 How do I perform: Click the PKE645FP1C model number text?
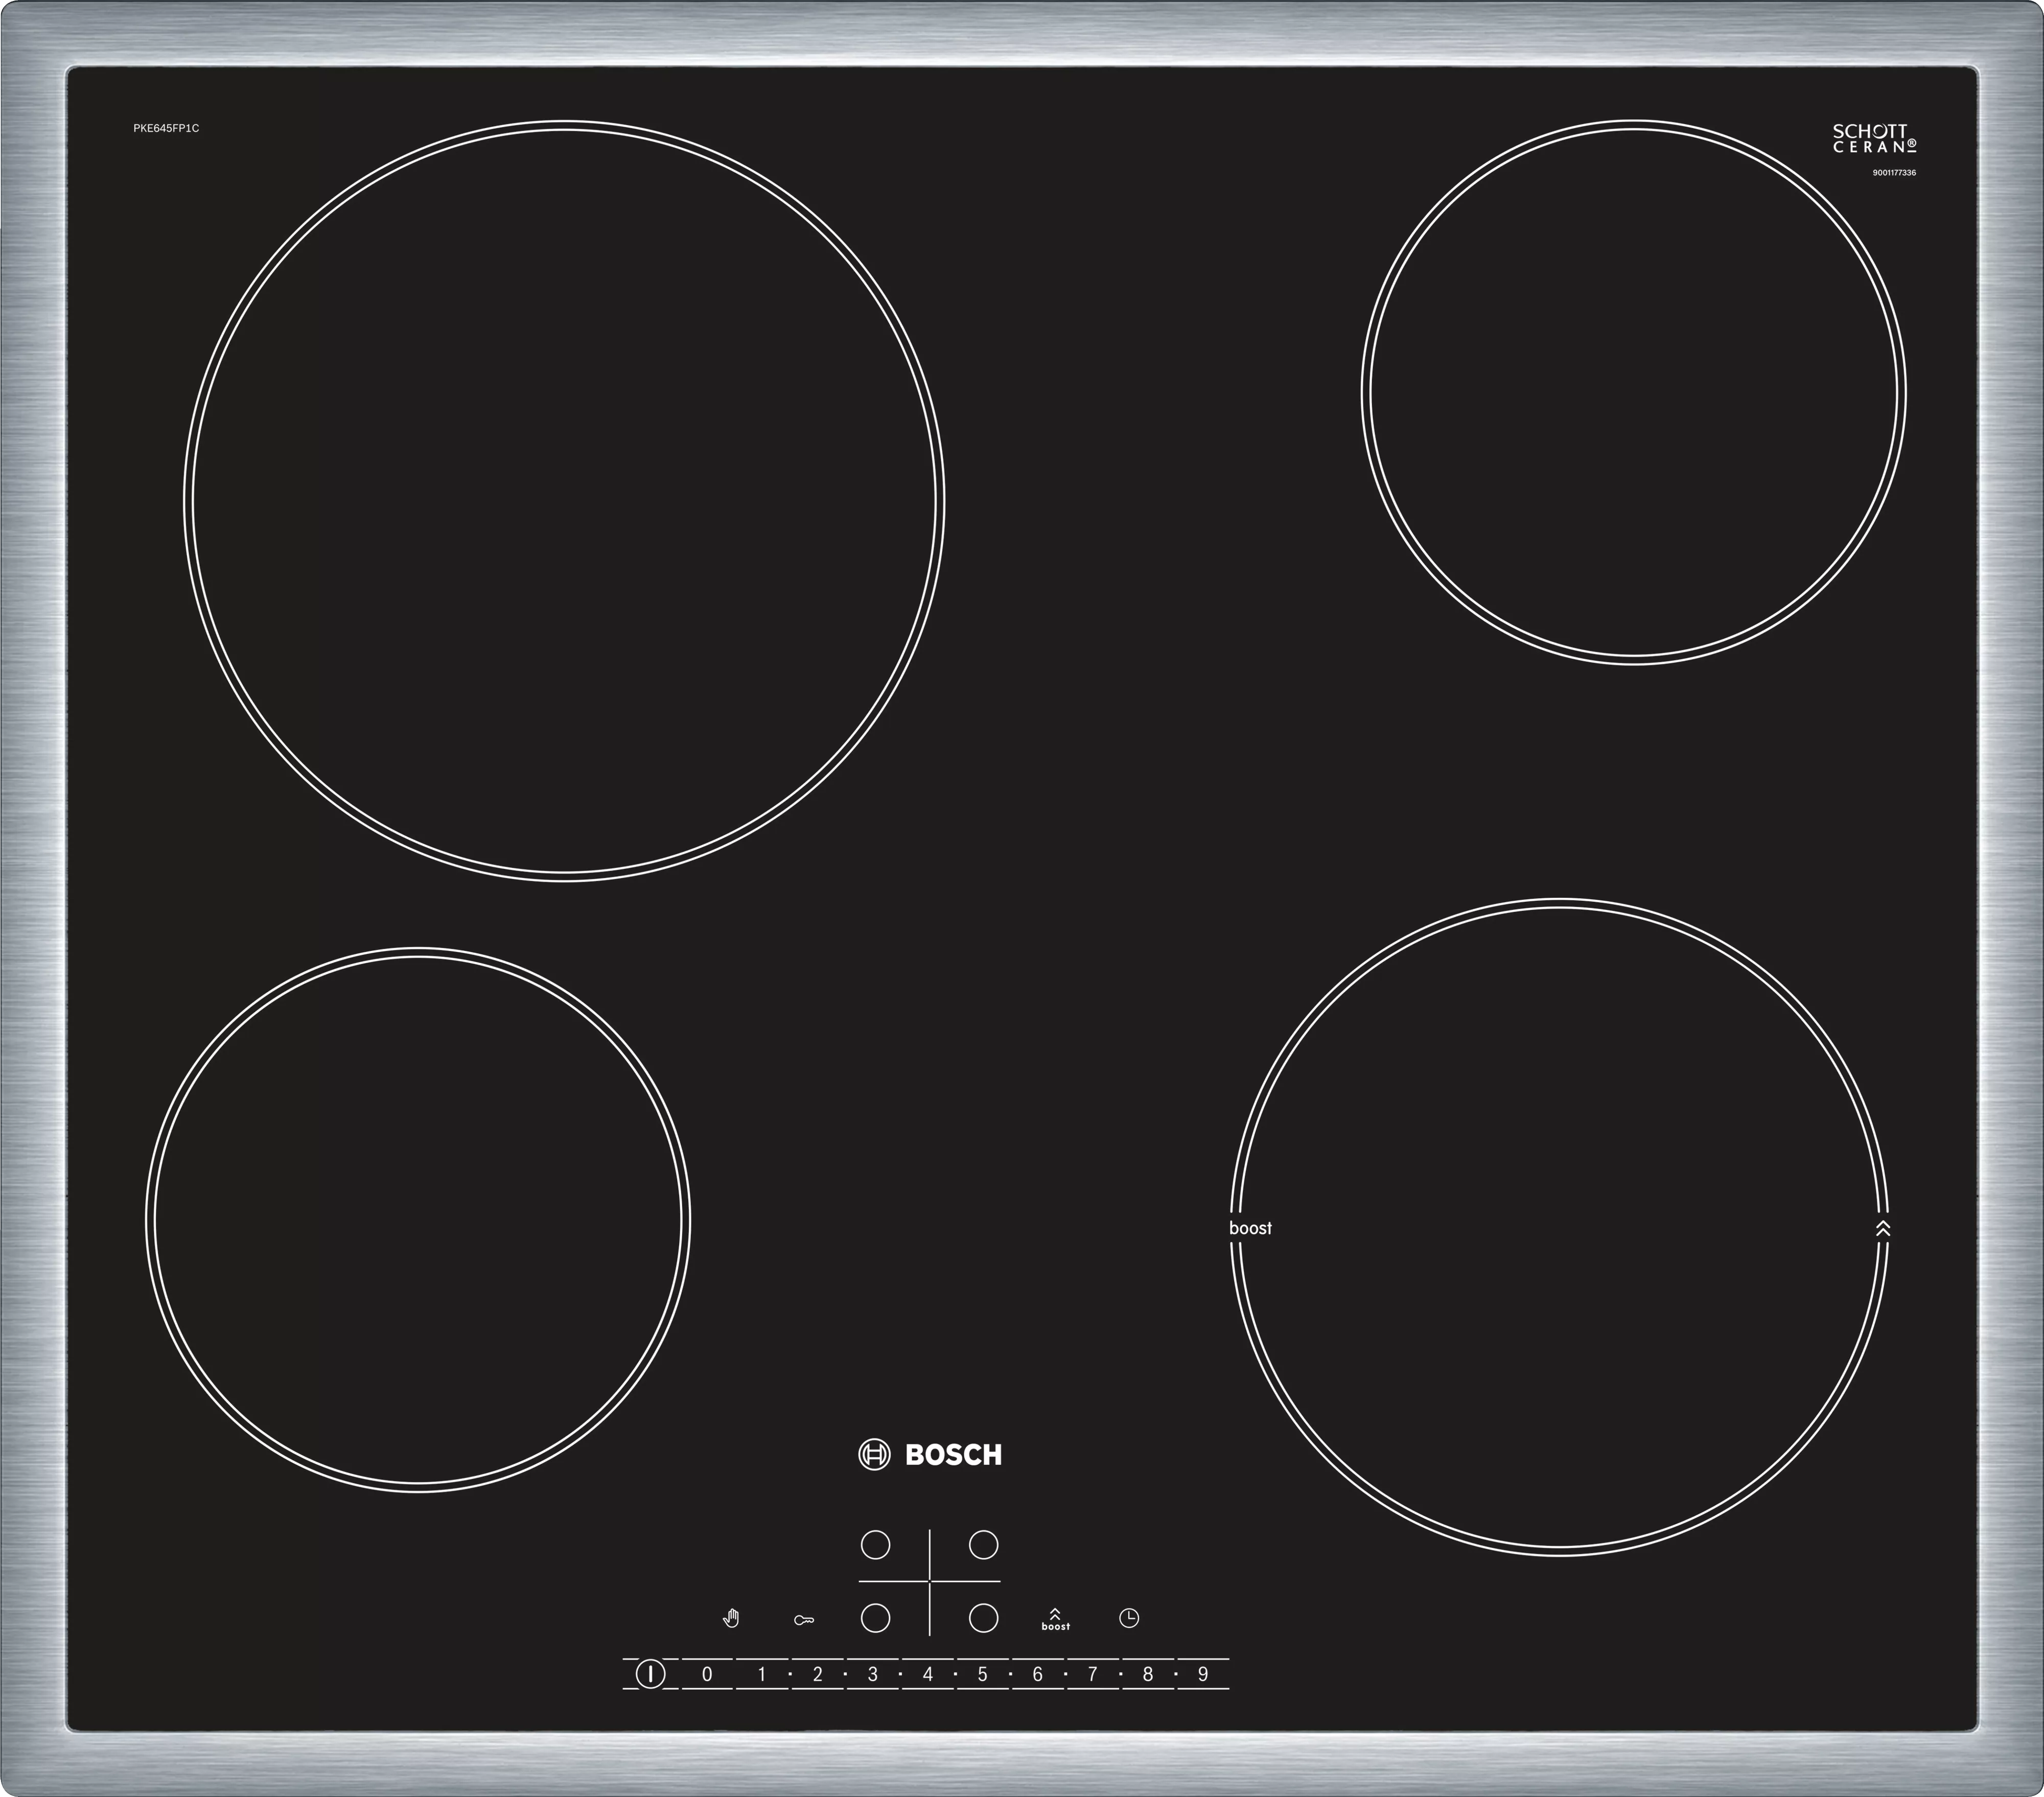(x=166, y=128)
